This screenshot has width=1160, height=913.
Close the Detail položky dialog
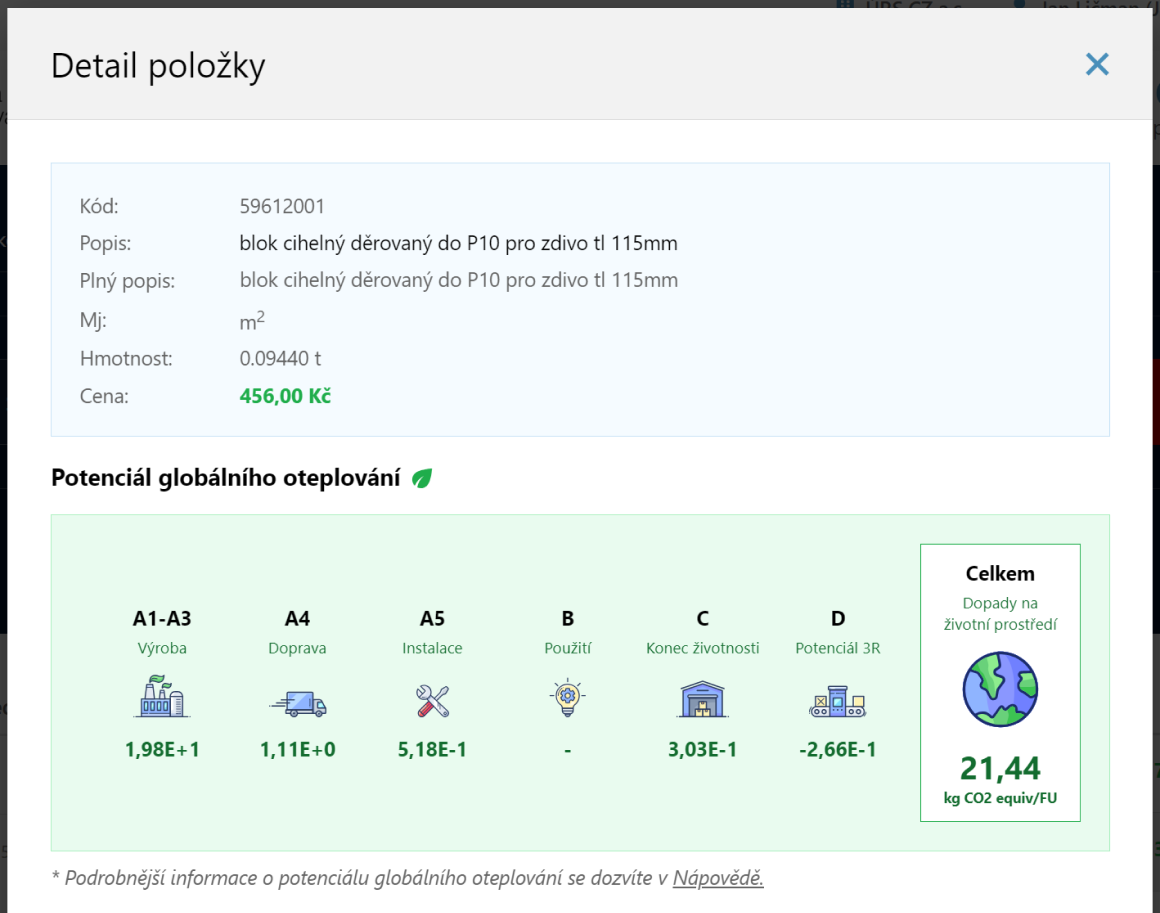coord(1097,65)
